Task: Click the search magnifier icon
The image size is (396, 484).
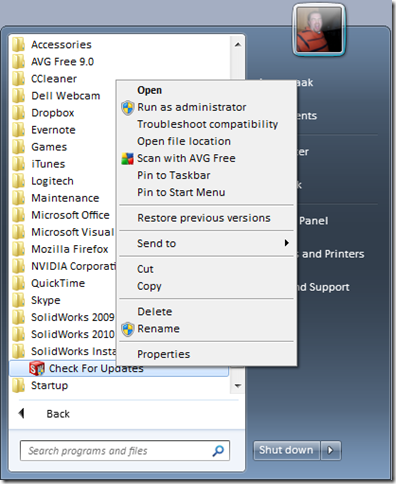Action: 218,451
